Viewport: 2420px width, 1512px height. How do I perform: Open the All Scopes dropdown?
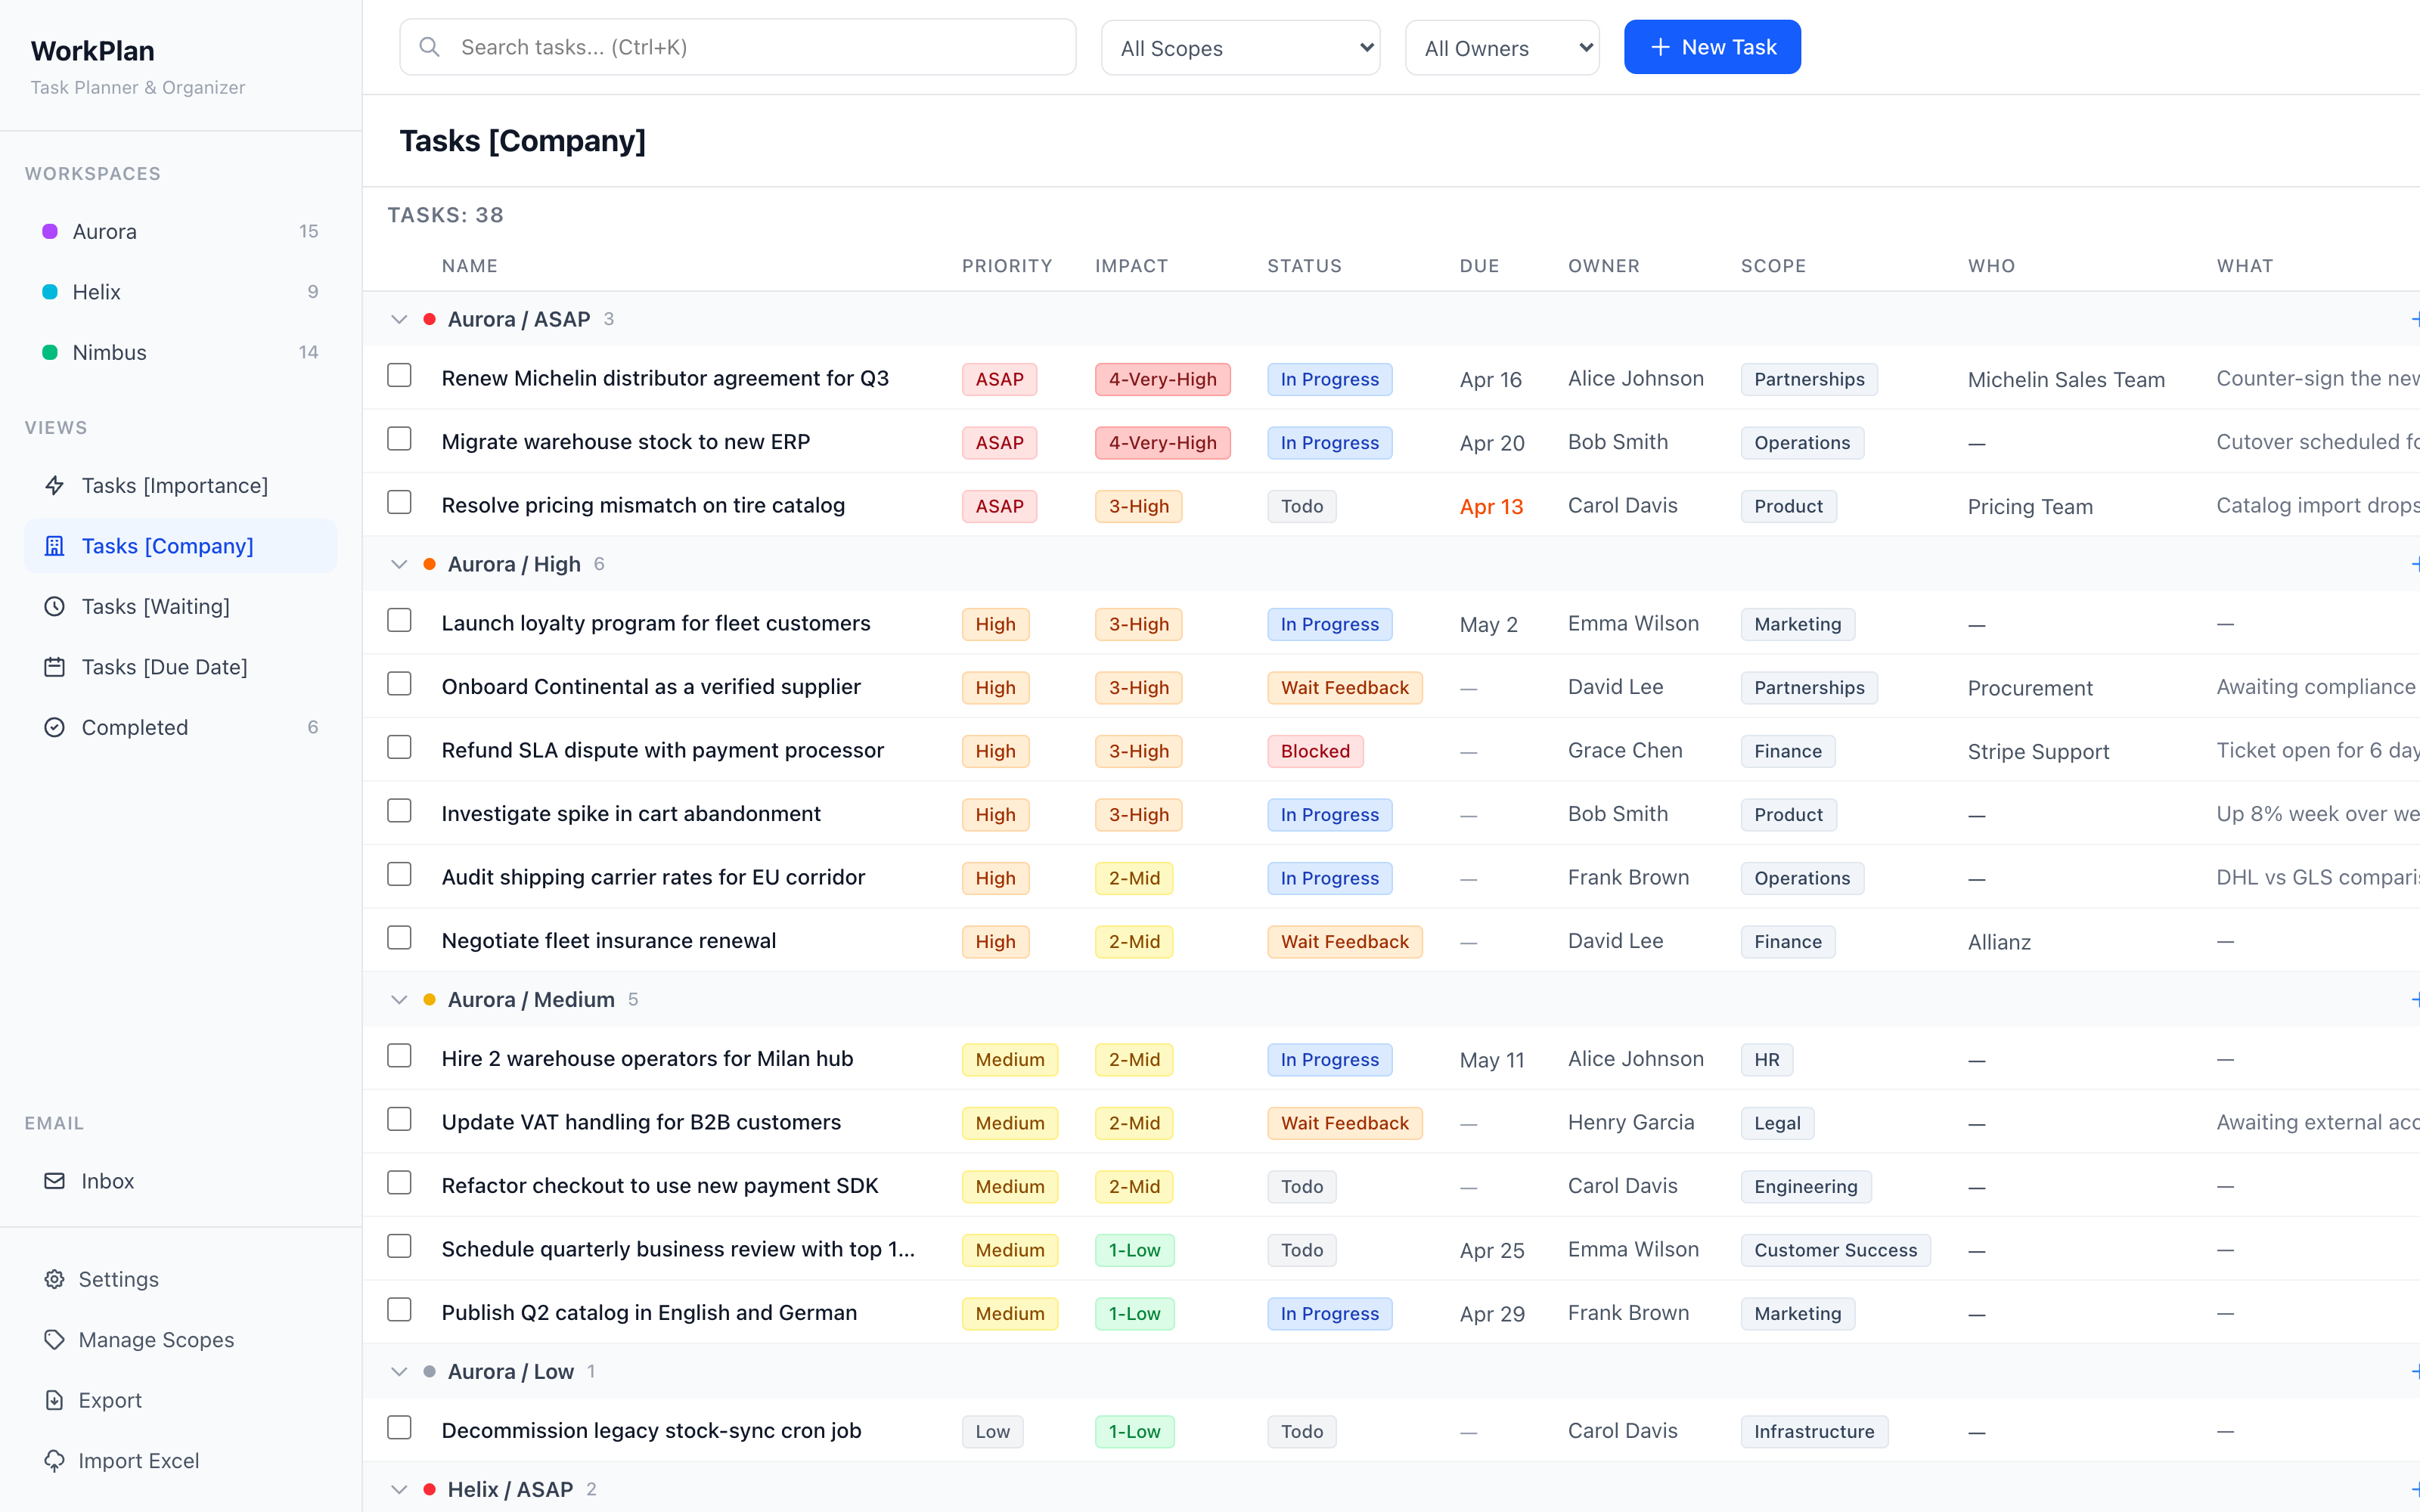(1240, 48)
